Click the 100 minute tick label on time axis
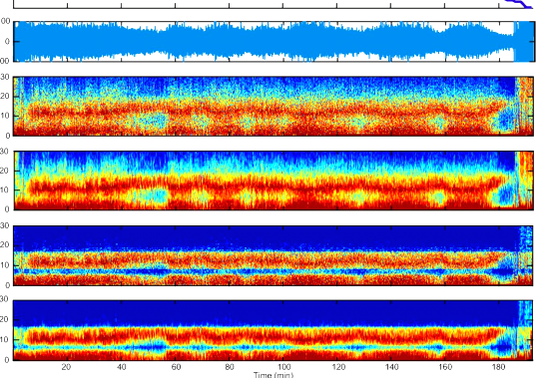This screenshot has width=541, height=378. [284, 367]
